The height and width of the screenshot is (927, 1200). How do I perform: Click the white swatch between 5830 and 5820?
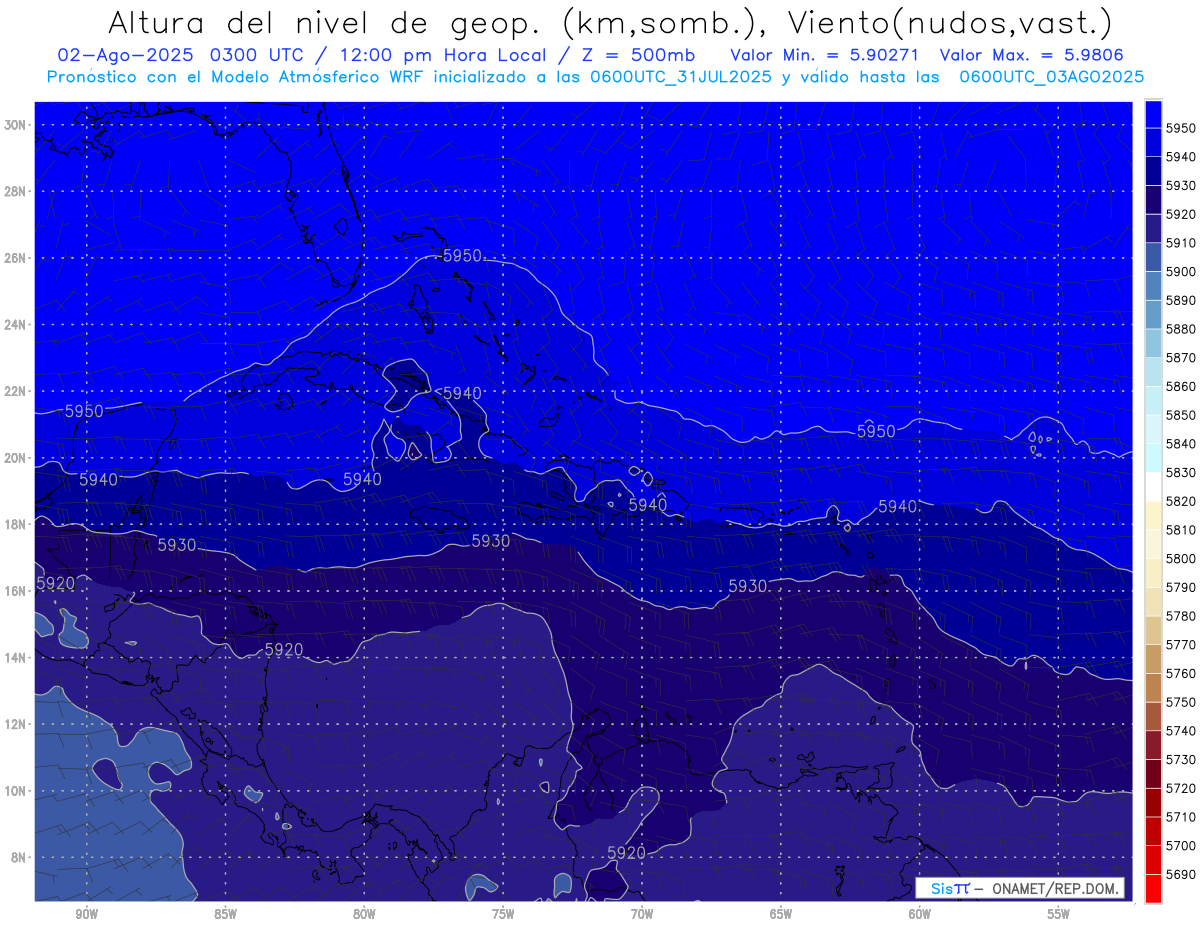coord(1153,487)
